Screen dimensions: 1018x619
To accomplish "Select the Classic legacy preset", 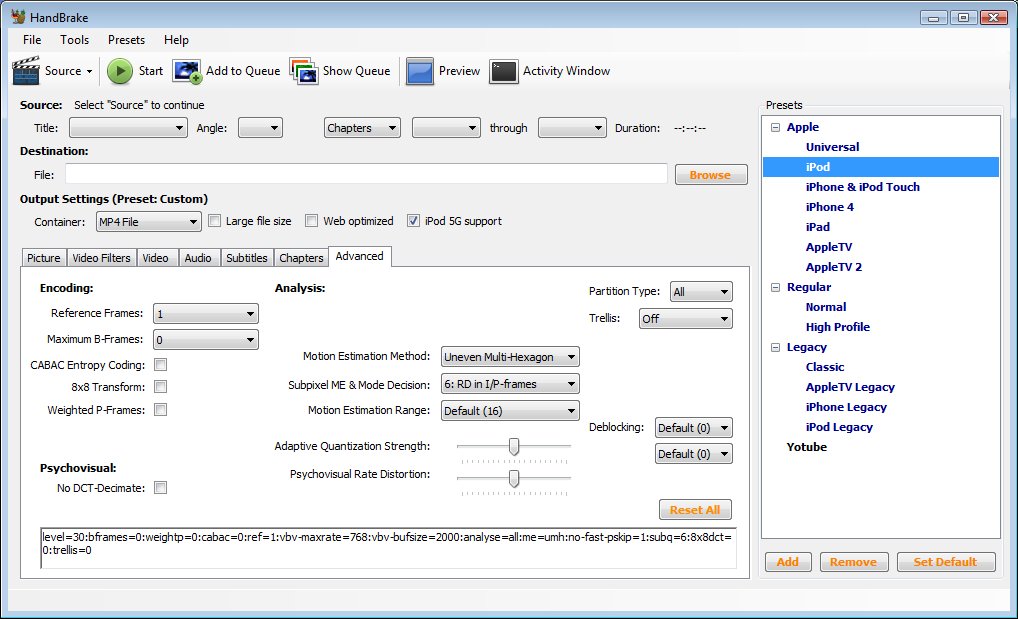I will pos(825,367).
